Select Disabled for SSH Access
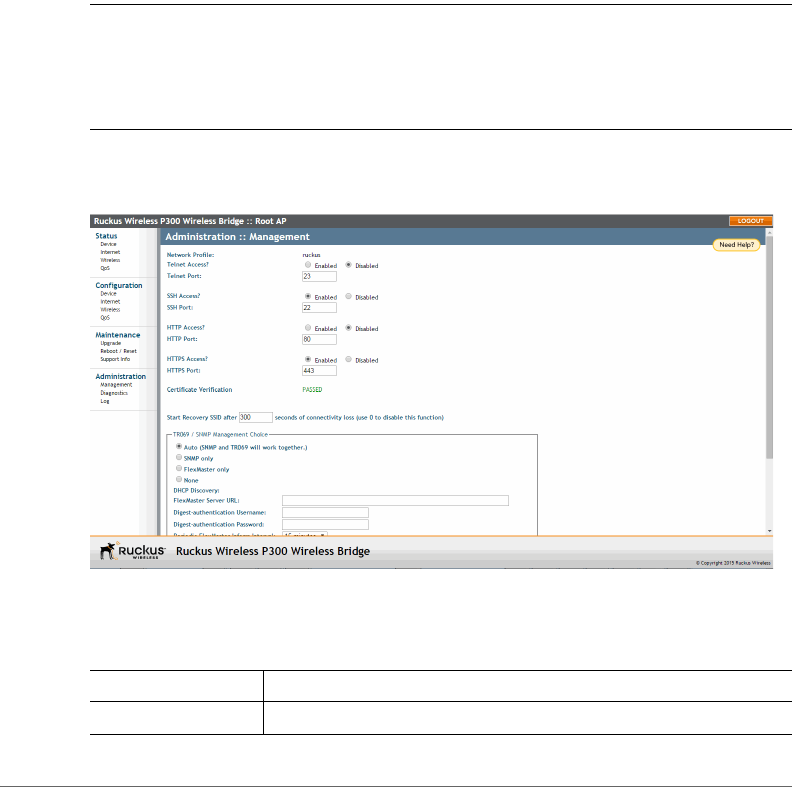This screenshot has height=787, width=792. [x=349, y=297]
